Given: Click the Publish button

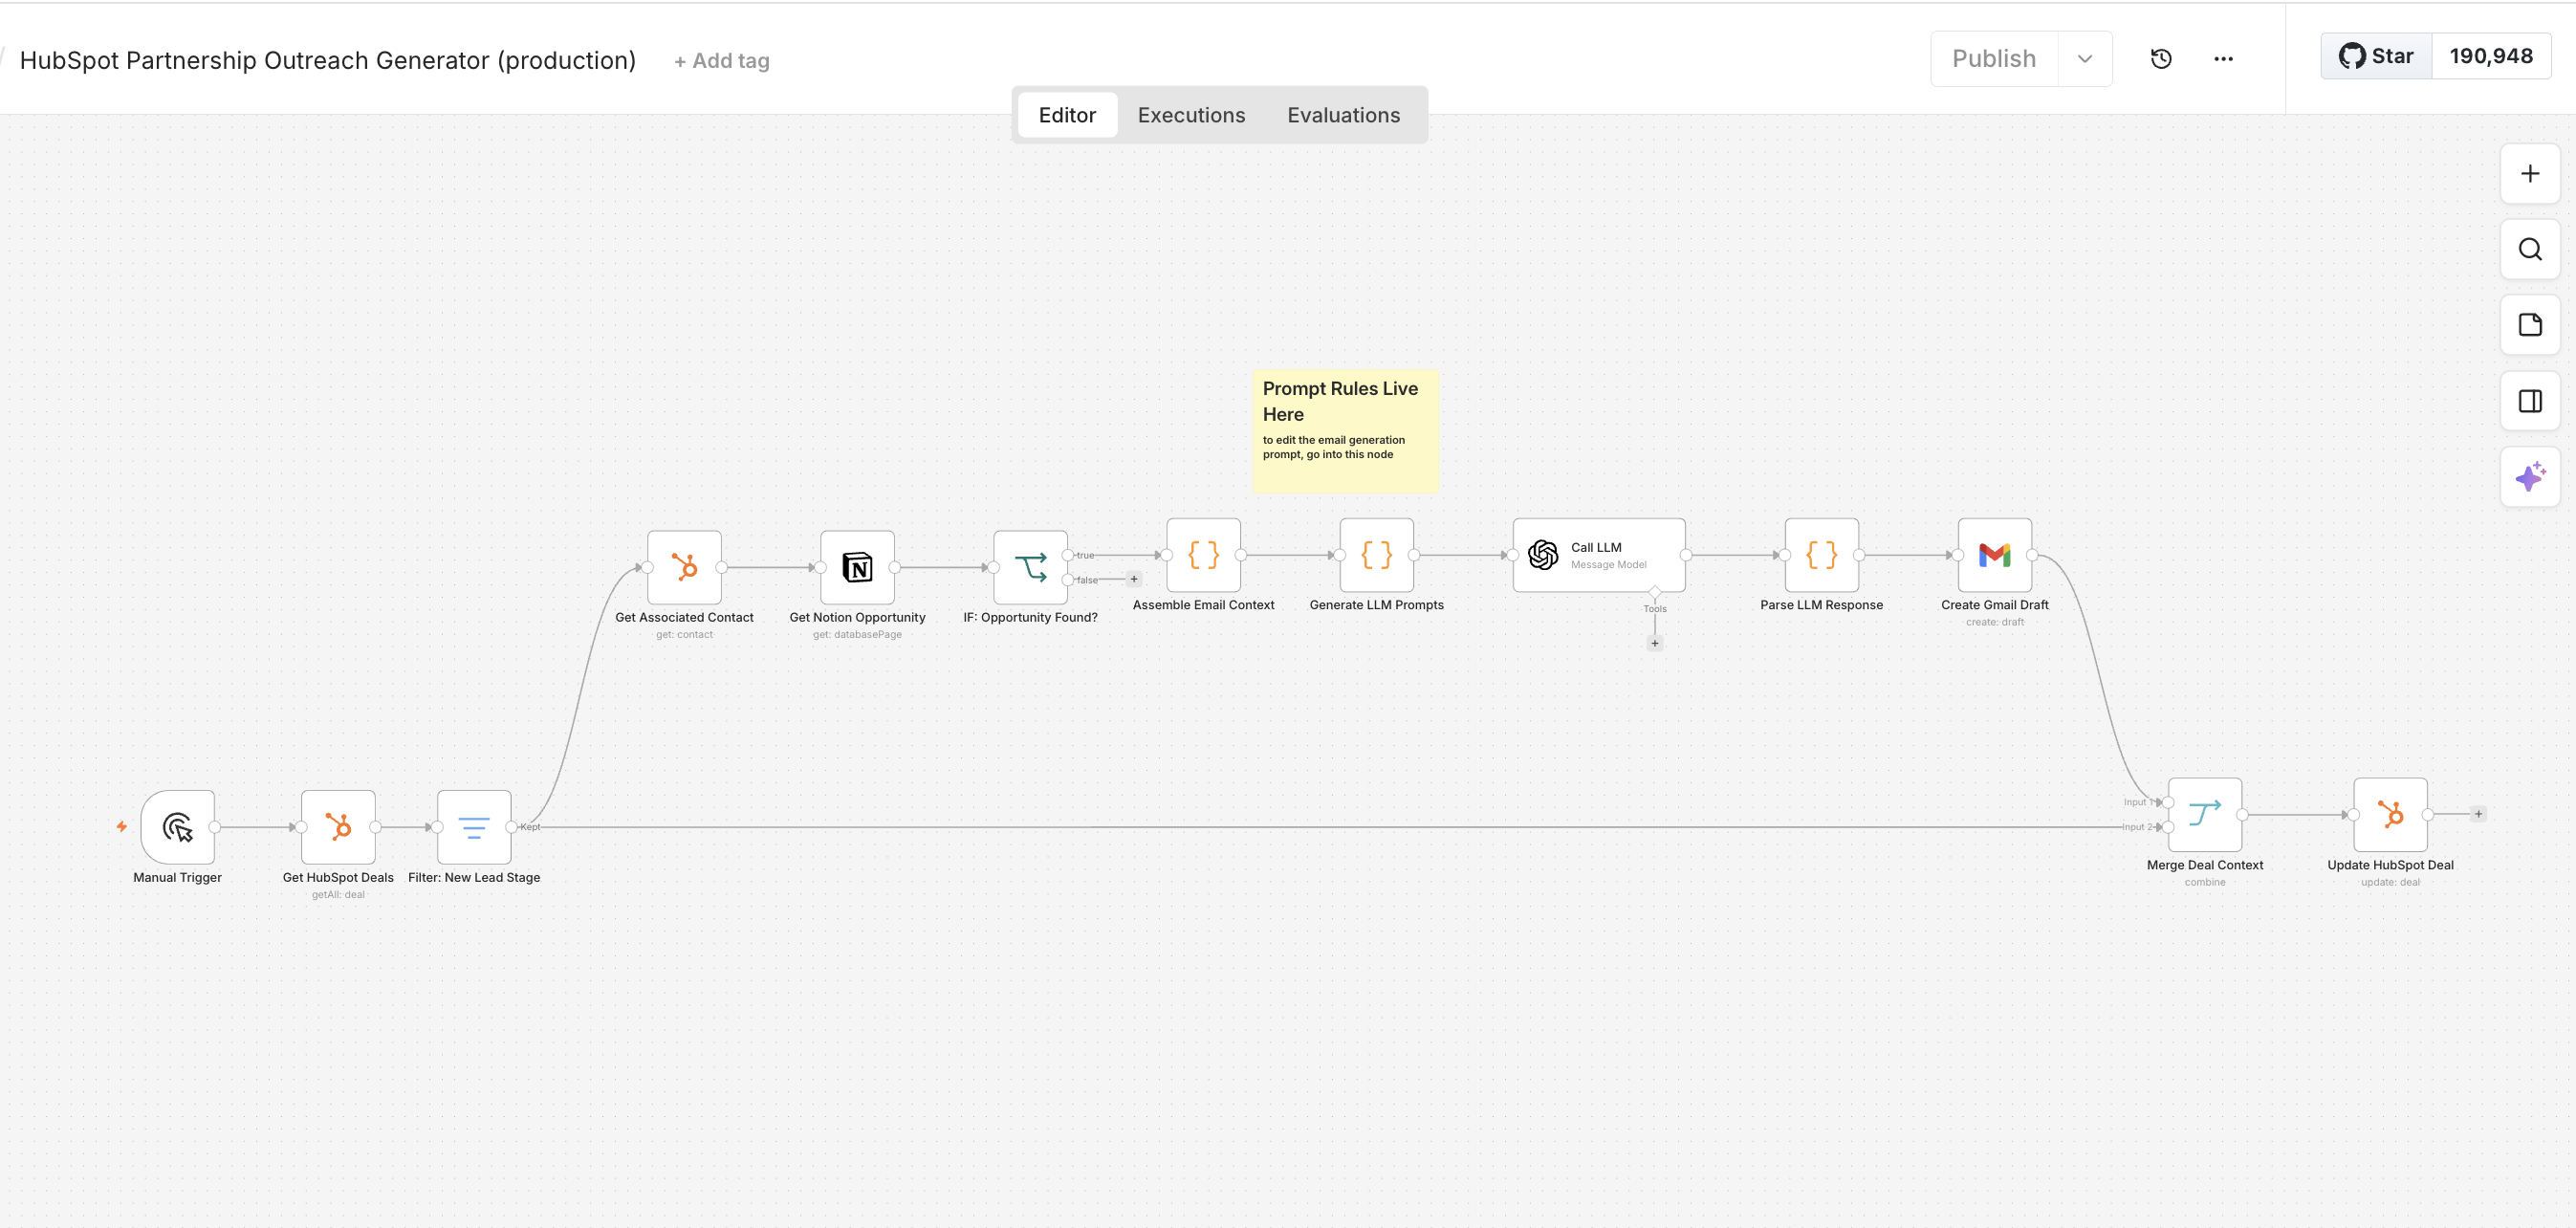Looking at the screenshot, I should 1994,59.
